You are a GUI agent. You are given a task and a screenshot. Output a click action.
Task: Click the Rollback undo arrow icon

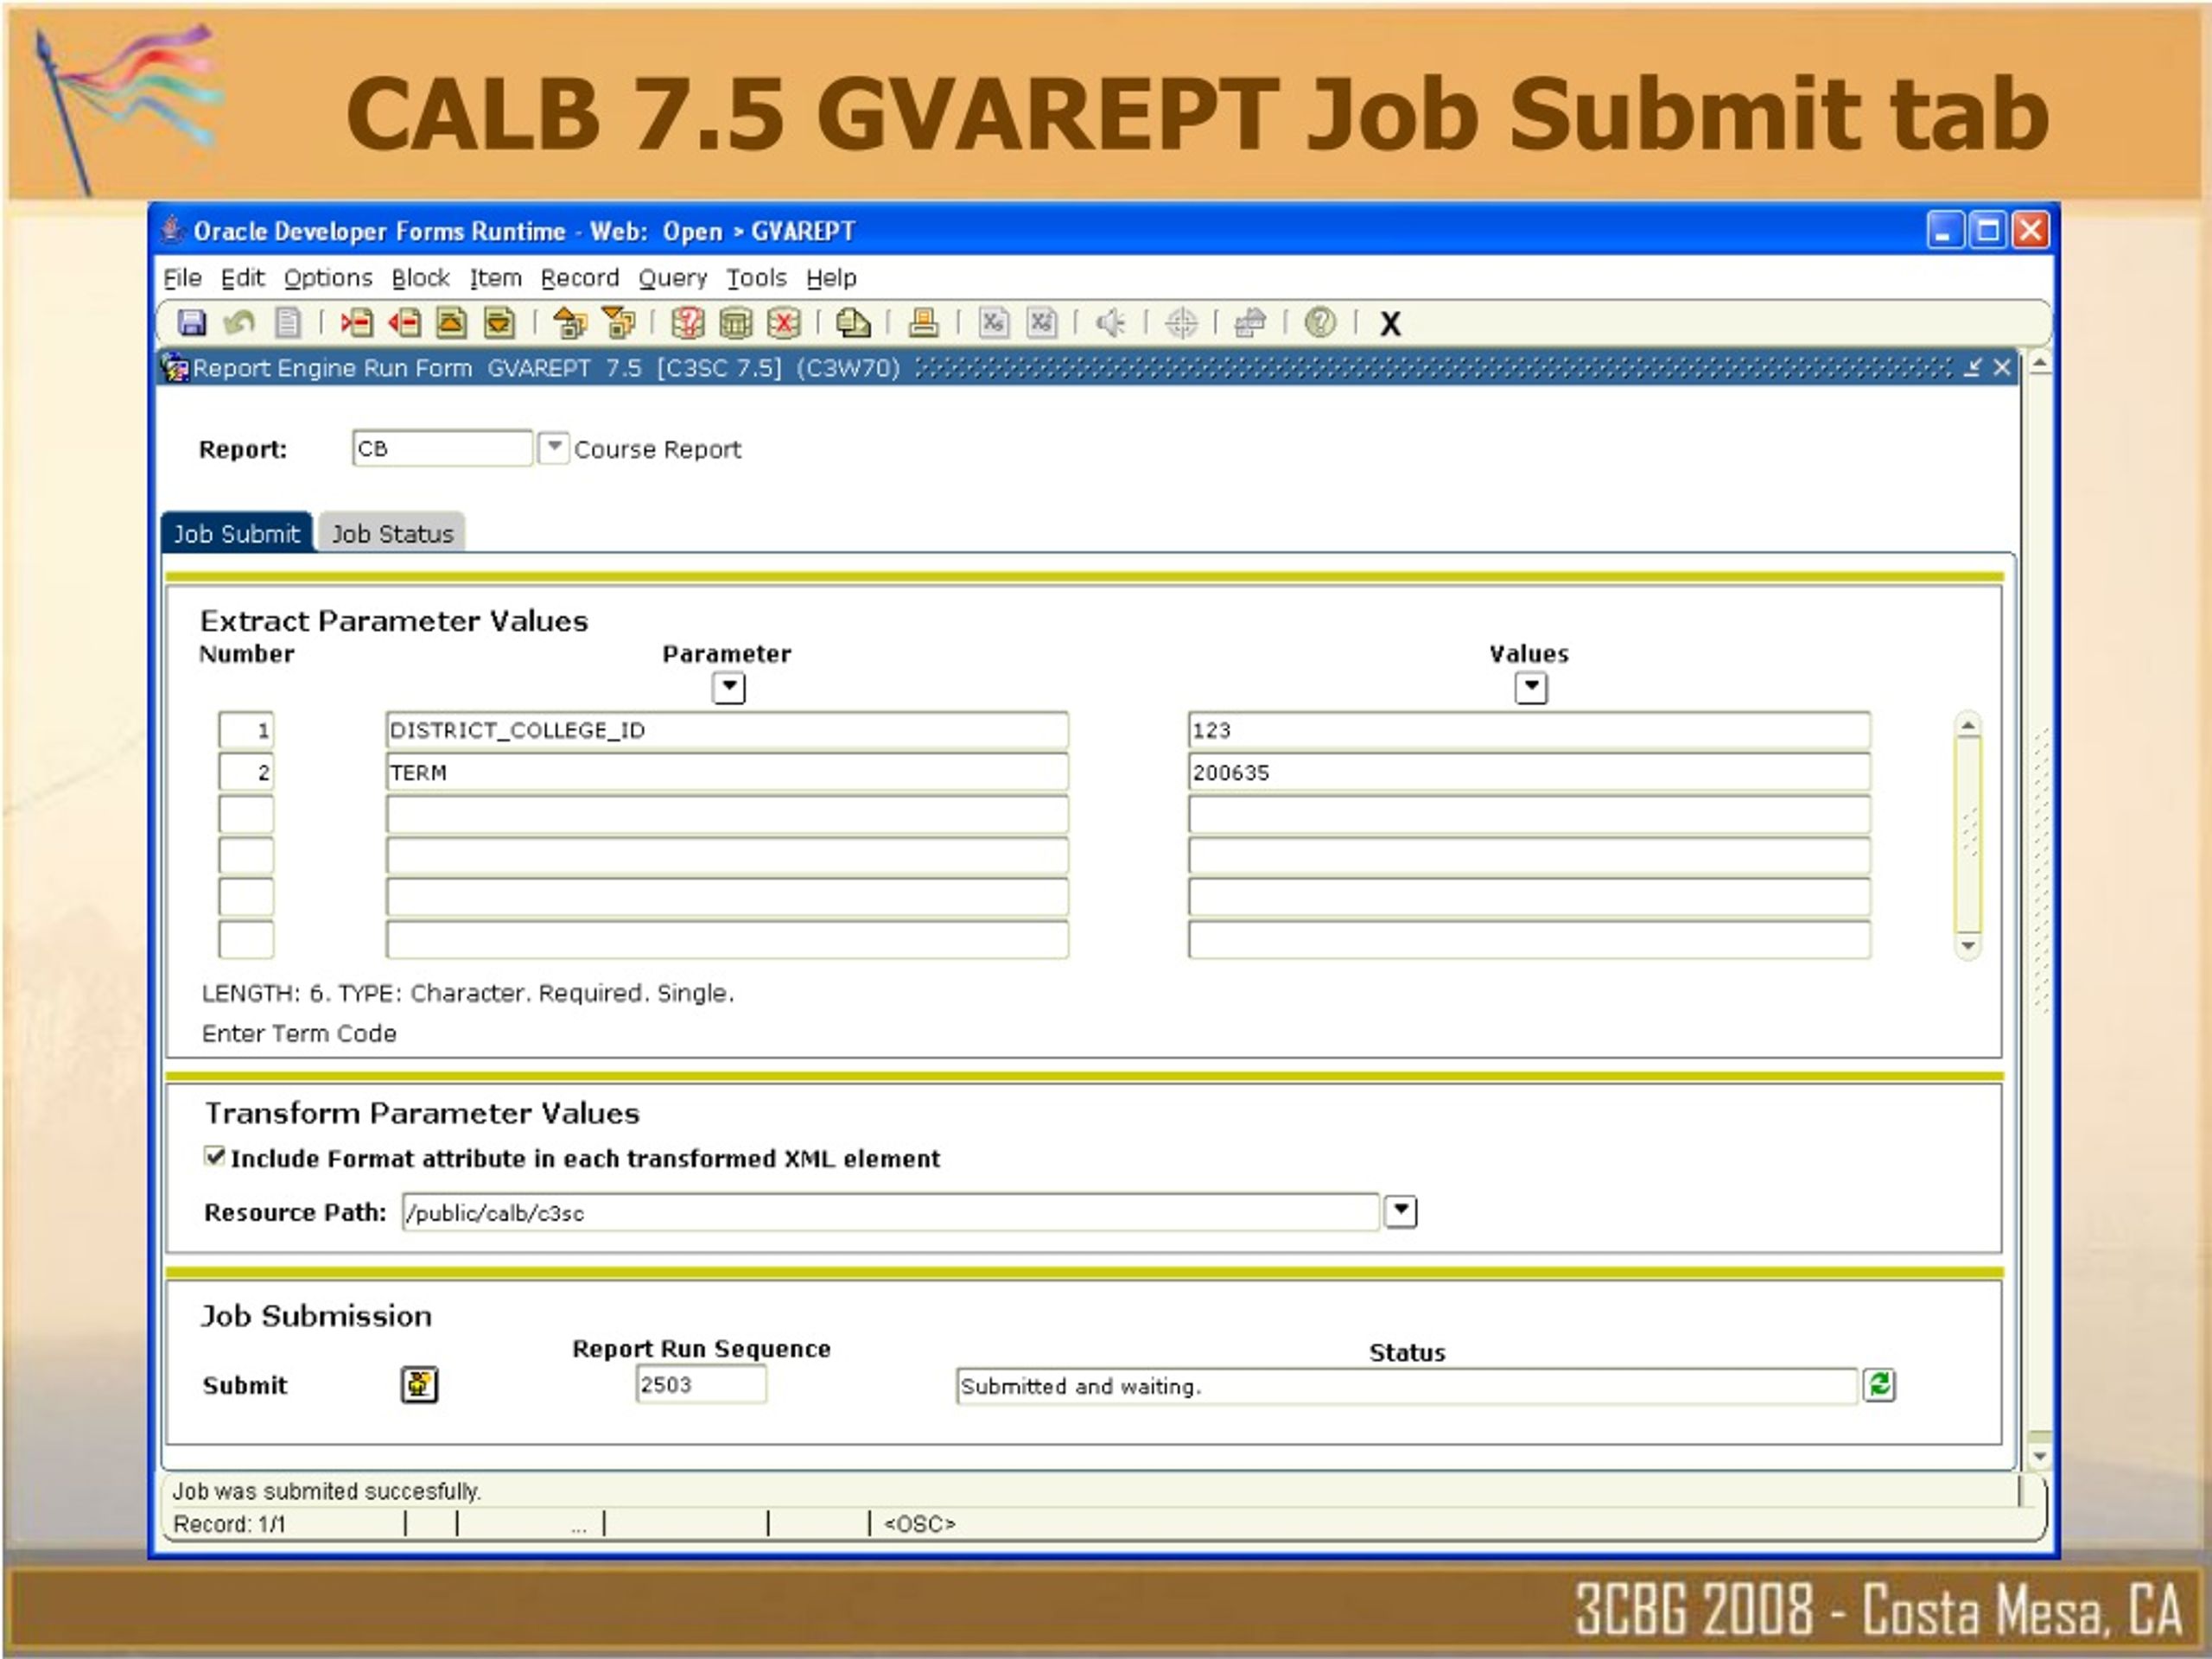point(239,323)
